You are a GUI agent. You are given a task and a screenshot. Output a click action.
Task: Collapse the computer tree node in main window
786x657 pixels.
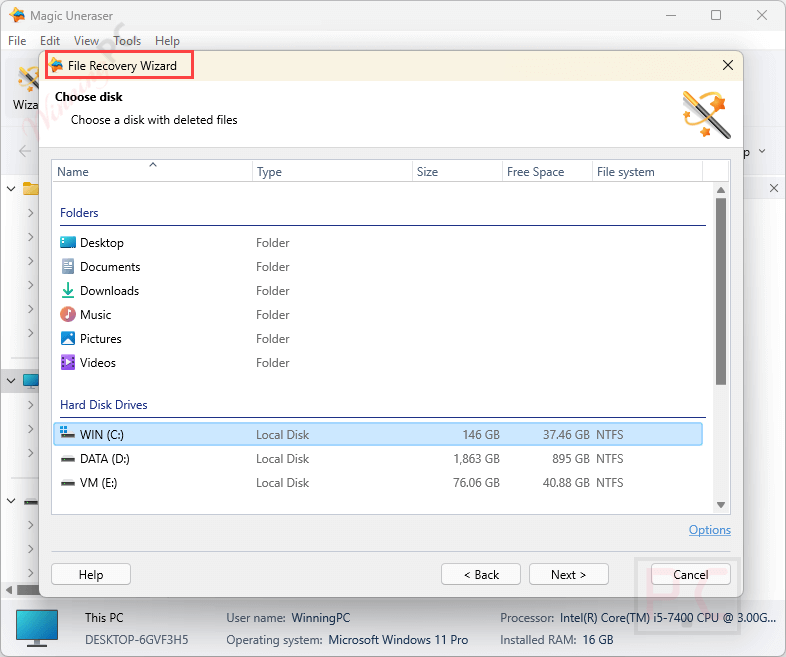(x=11, y=381)
